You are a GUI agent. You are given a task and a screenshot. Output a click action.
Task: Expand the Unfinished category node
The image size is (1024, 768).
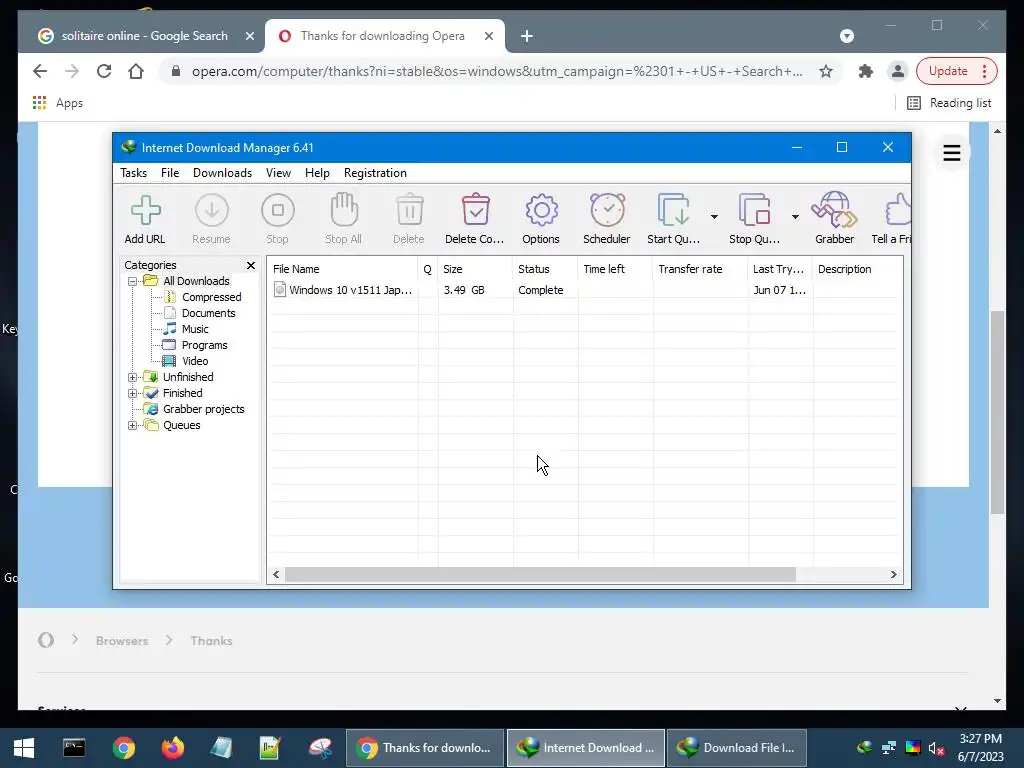click(x=133, y=377)
